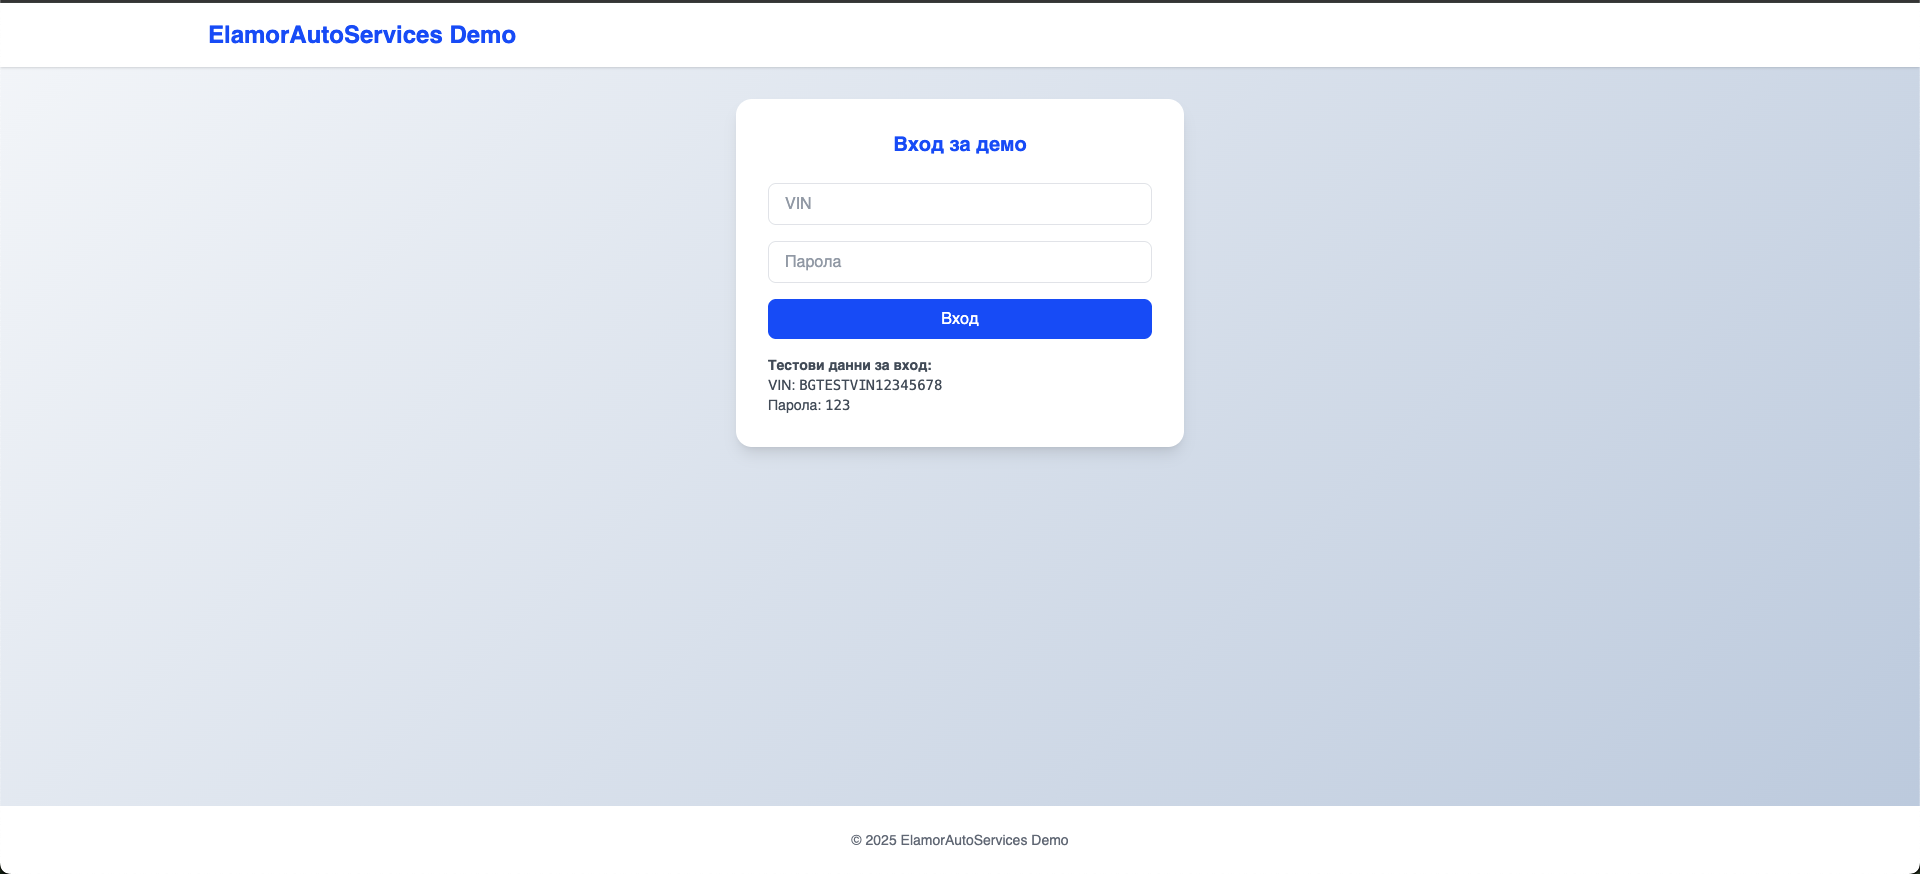Click the word 'демо' in the card heading
1920x874 pixels.
(1001, 144)
